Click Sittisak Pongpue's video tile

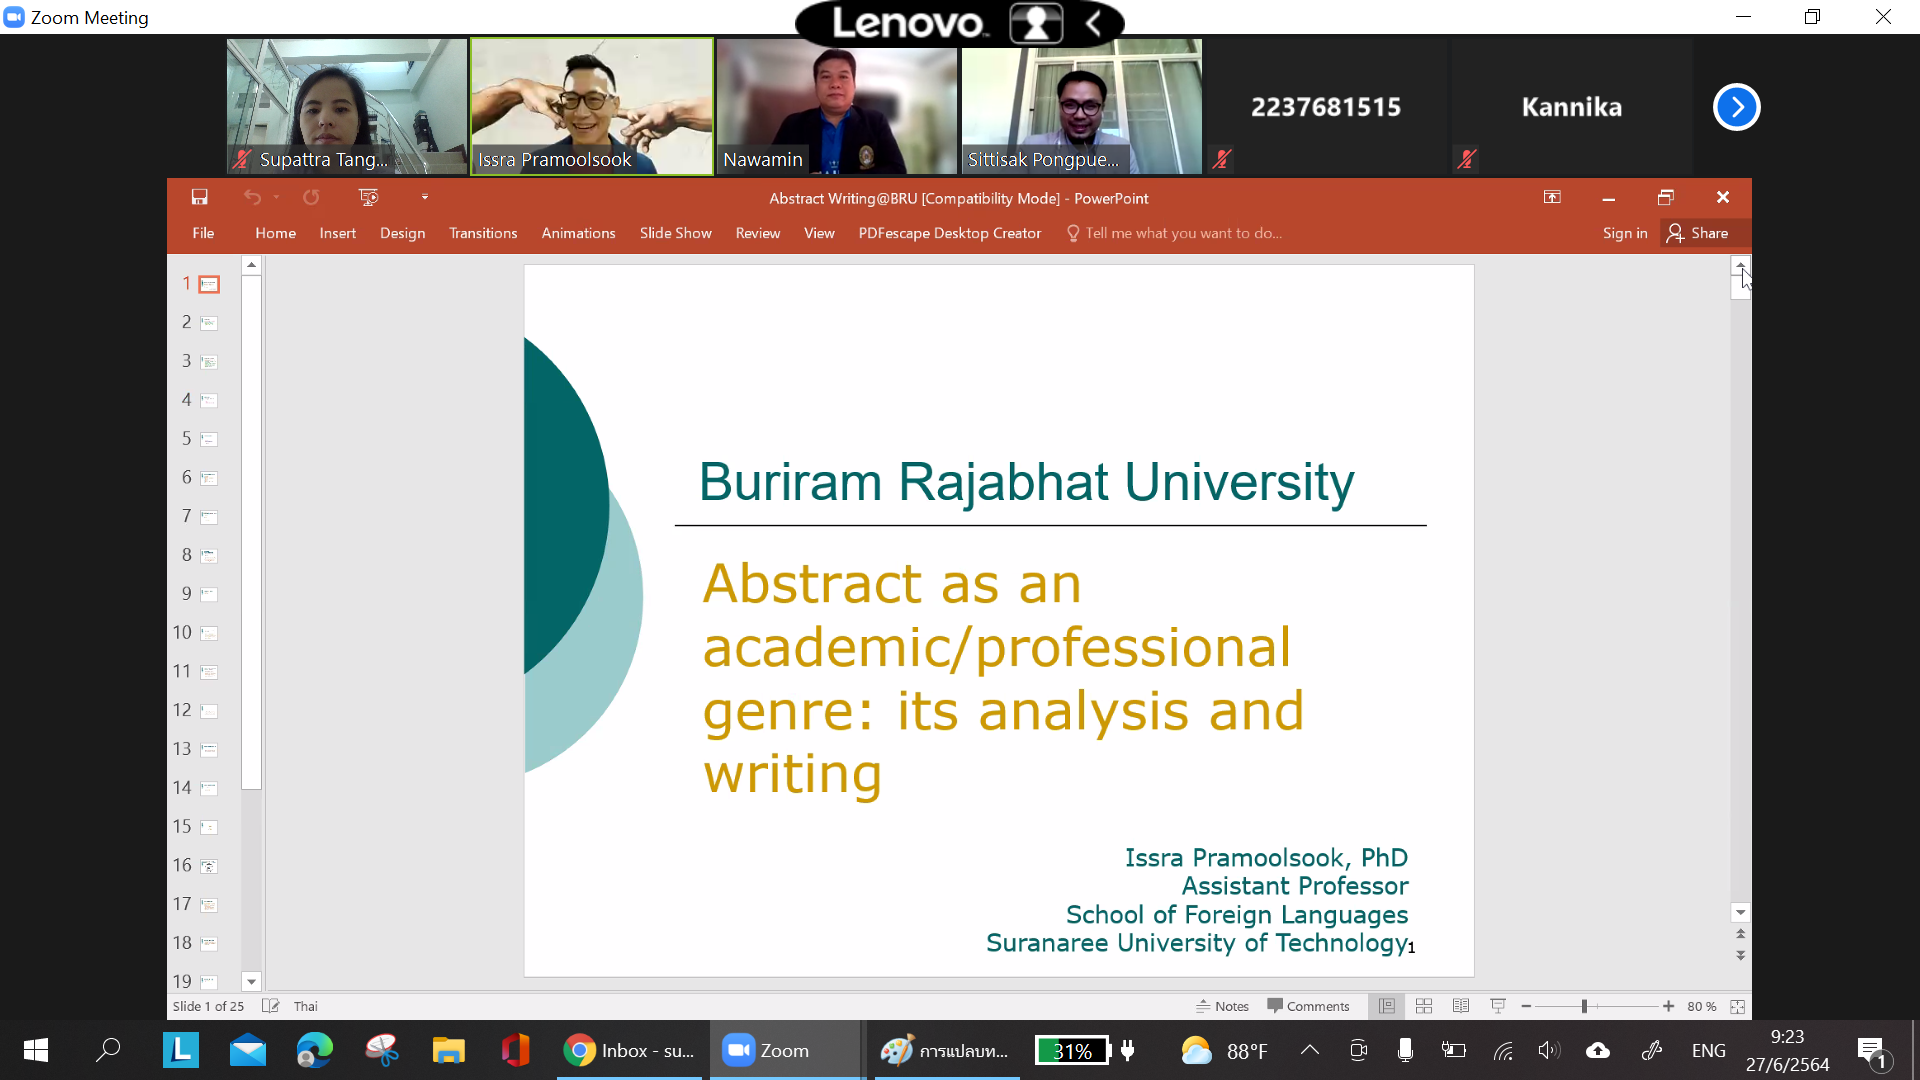(x=1082, y=106)
